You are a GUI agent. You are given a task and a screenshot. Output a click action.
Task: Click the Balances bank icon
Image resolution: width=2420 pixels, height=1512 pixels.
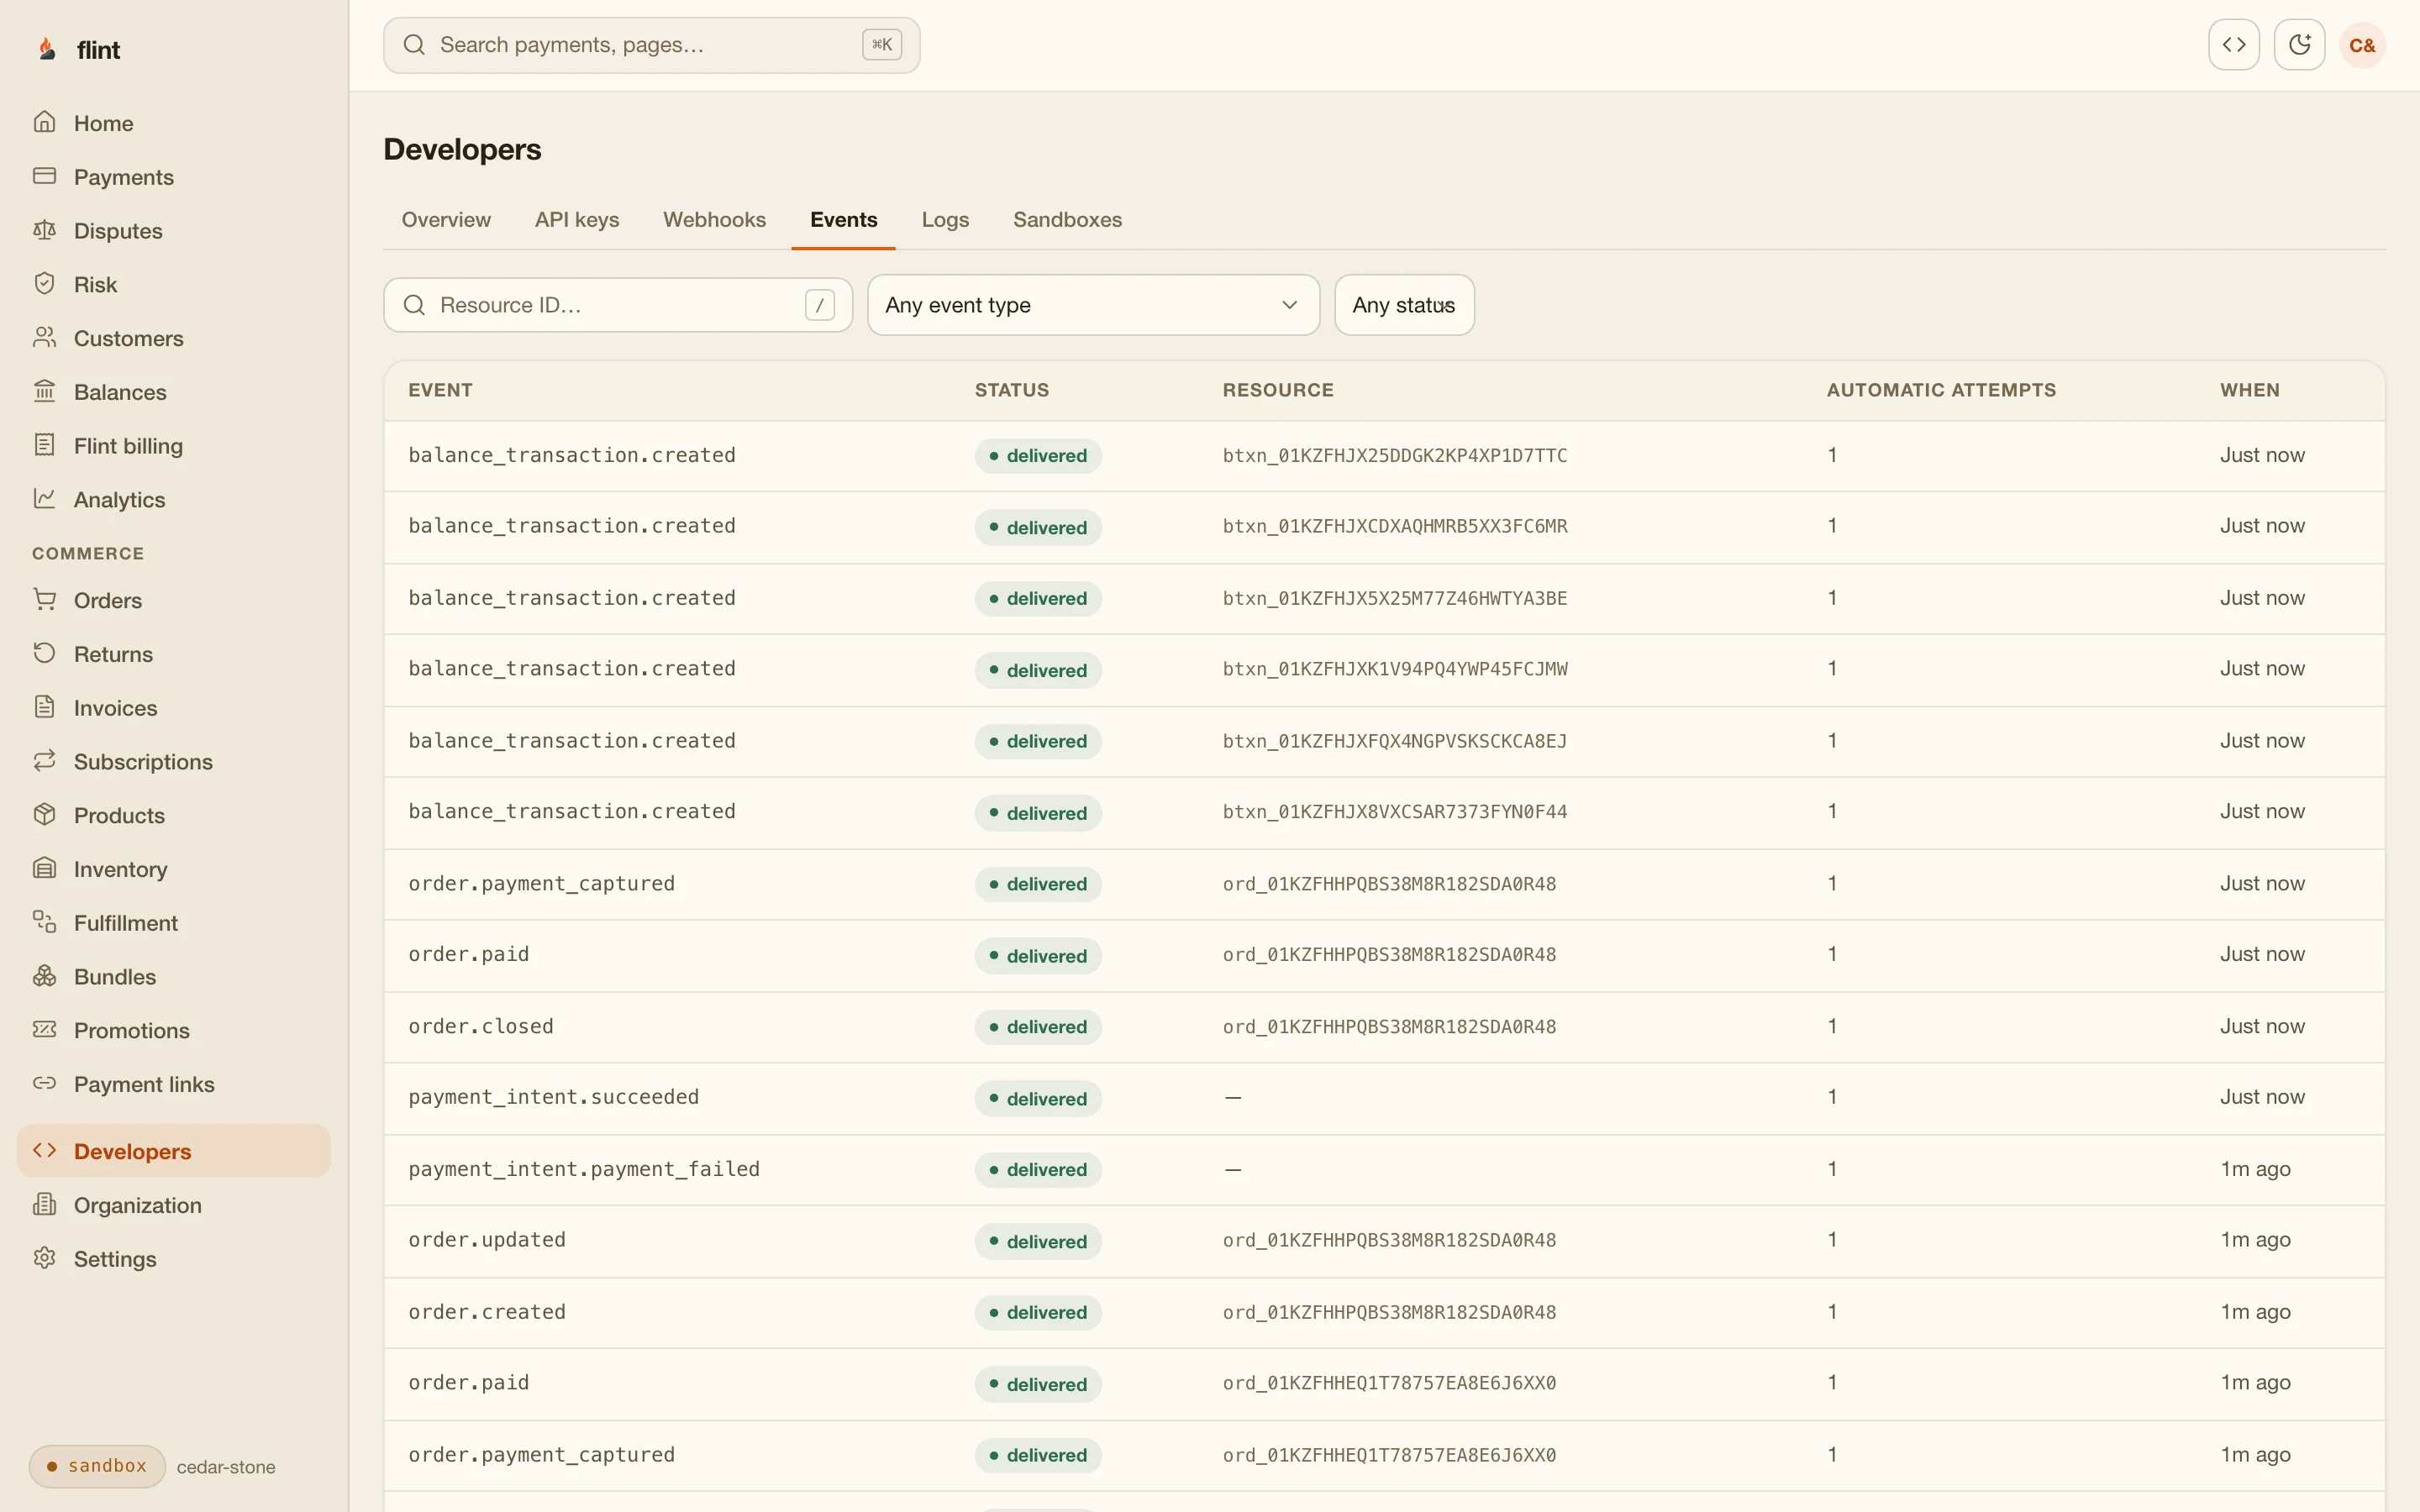[x=44, y=391]
